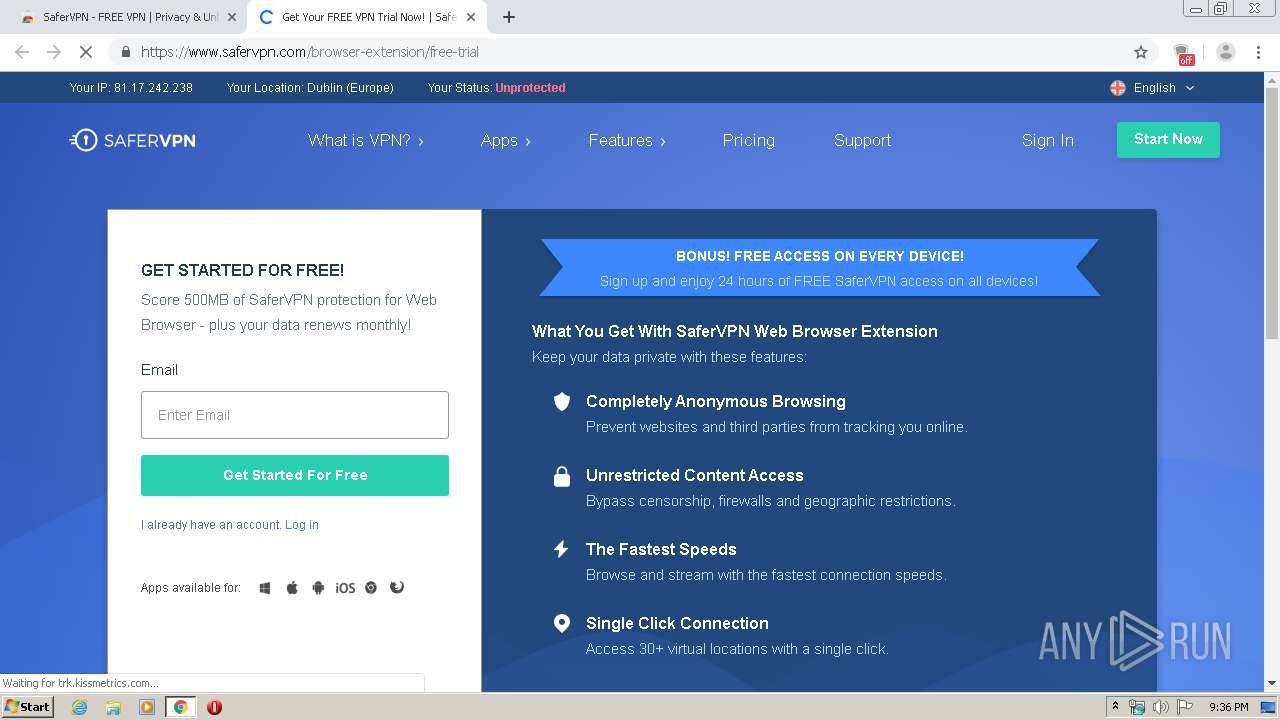Focus the Enter Email field

[x=295, y=415]
